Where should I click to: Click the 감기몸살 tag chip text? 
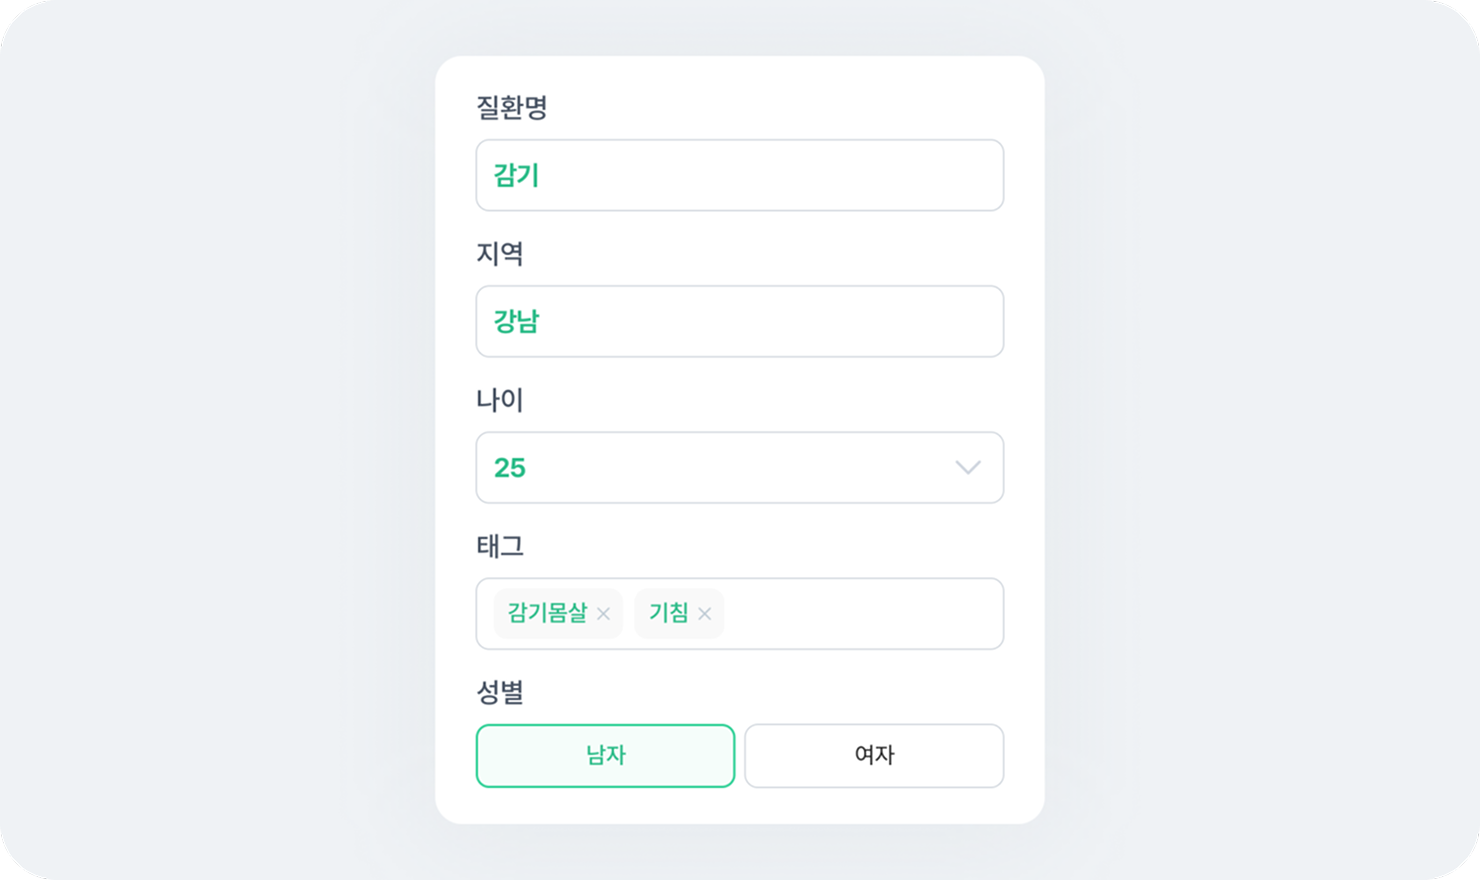pos(547,613)
